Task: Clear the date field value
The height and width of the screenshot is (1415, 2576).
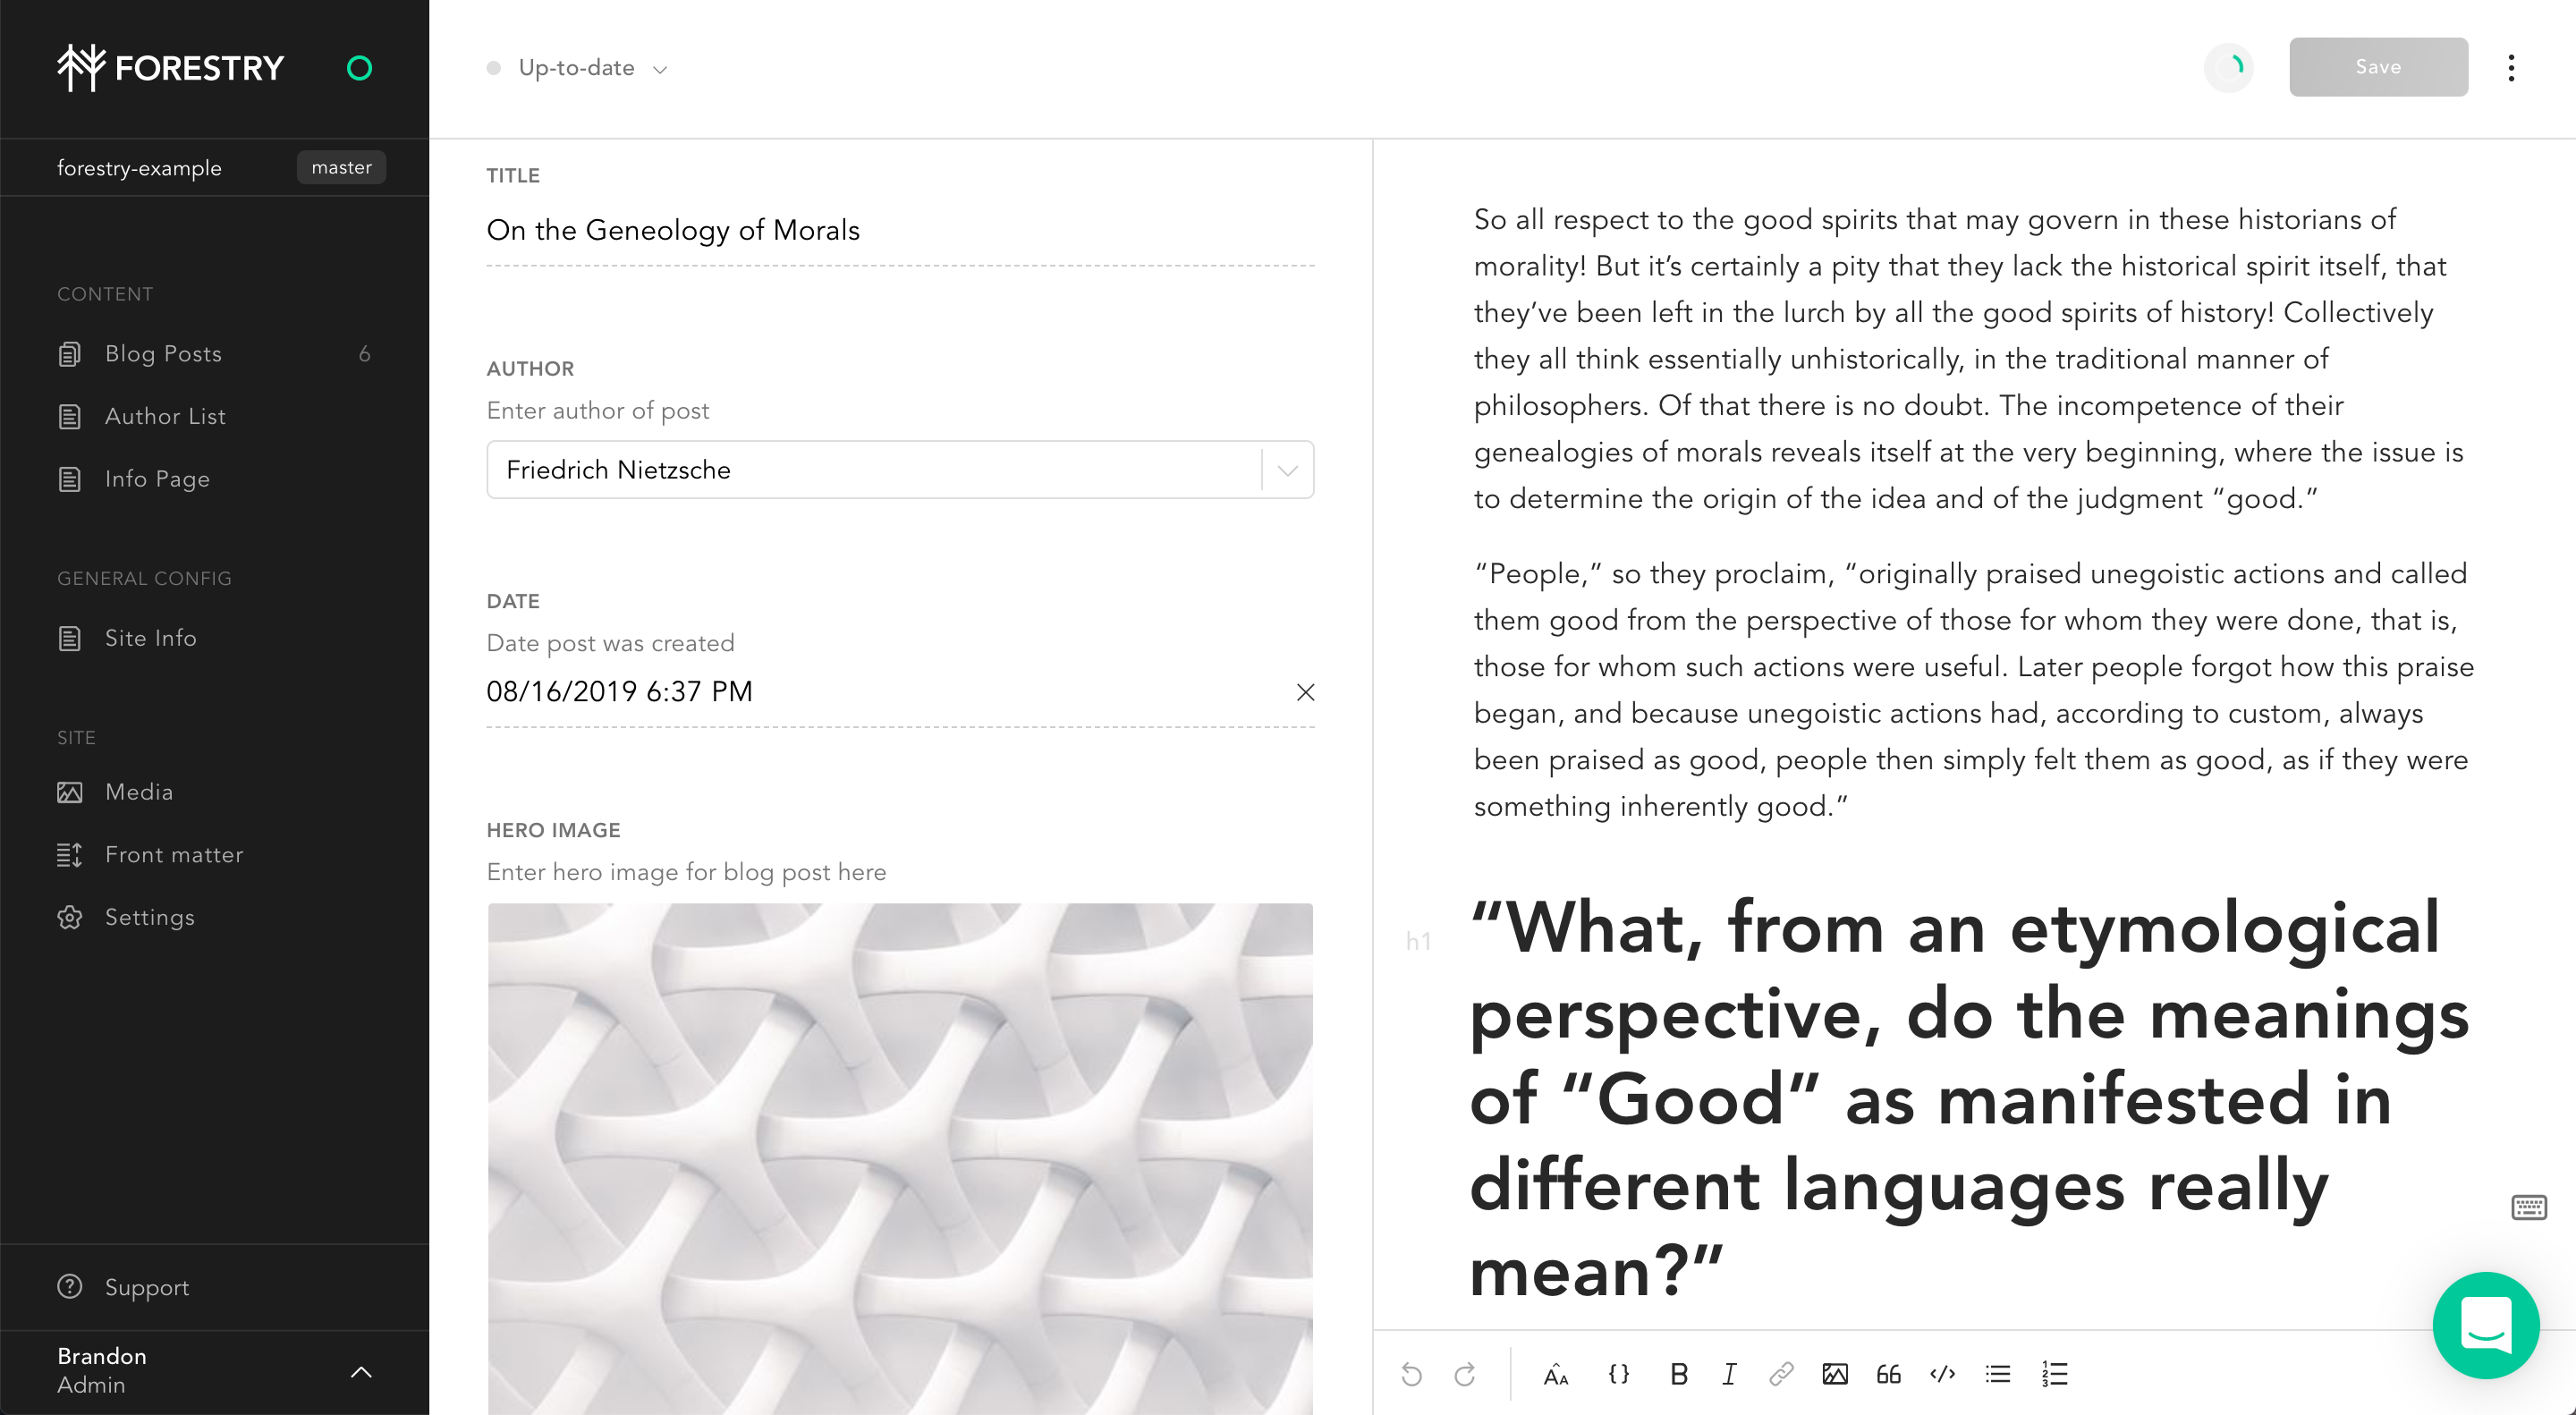Action: click(x=1305, y=692)
